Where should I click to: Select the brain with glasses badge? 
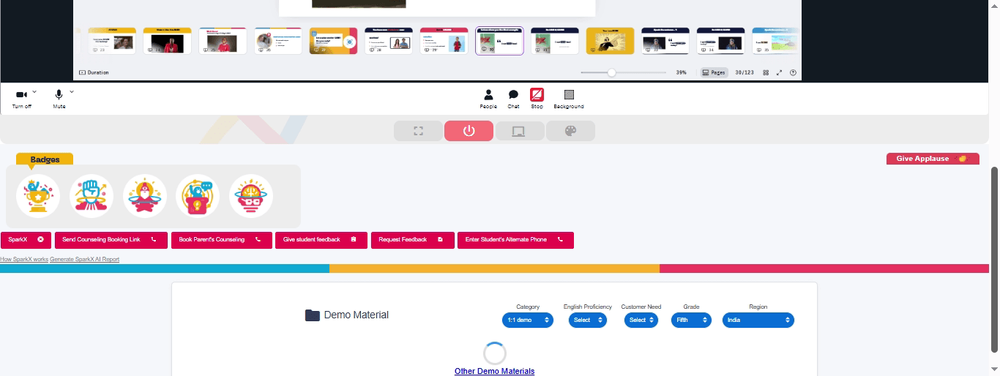pyautogui.click(x=251, y=196)
